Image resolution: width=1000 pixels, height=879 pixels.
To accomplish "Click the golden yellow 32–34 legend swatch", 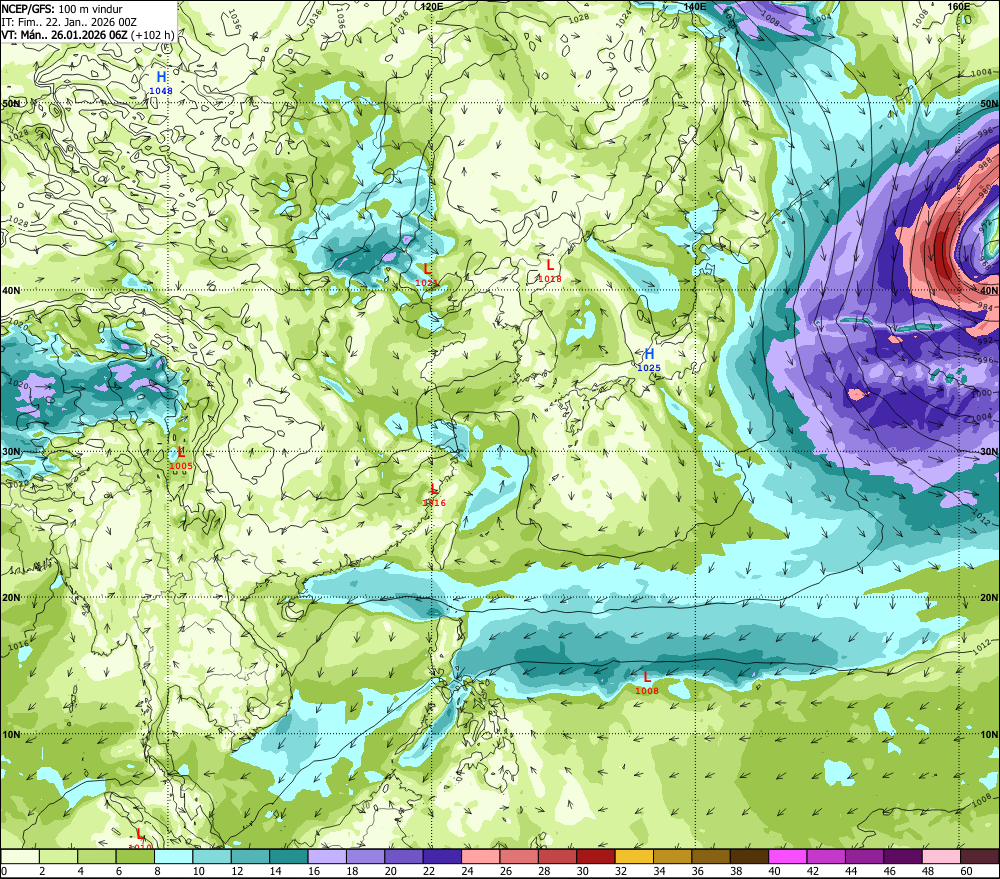I will (634, 856).
